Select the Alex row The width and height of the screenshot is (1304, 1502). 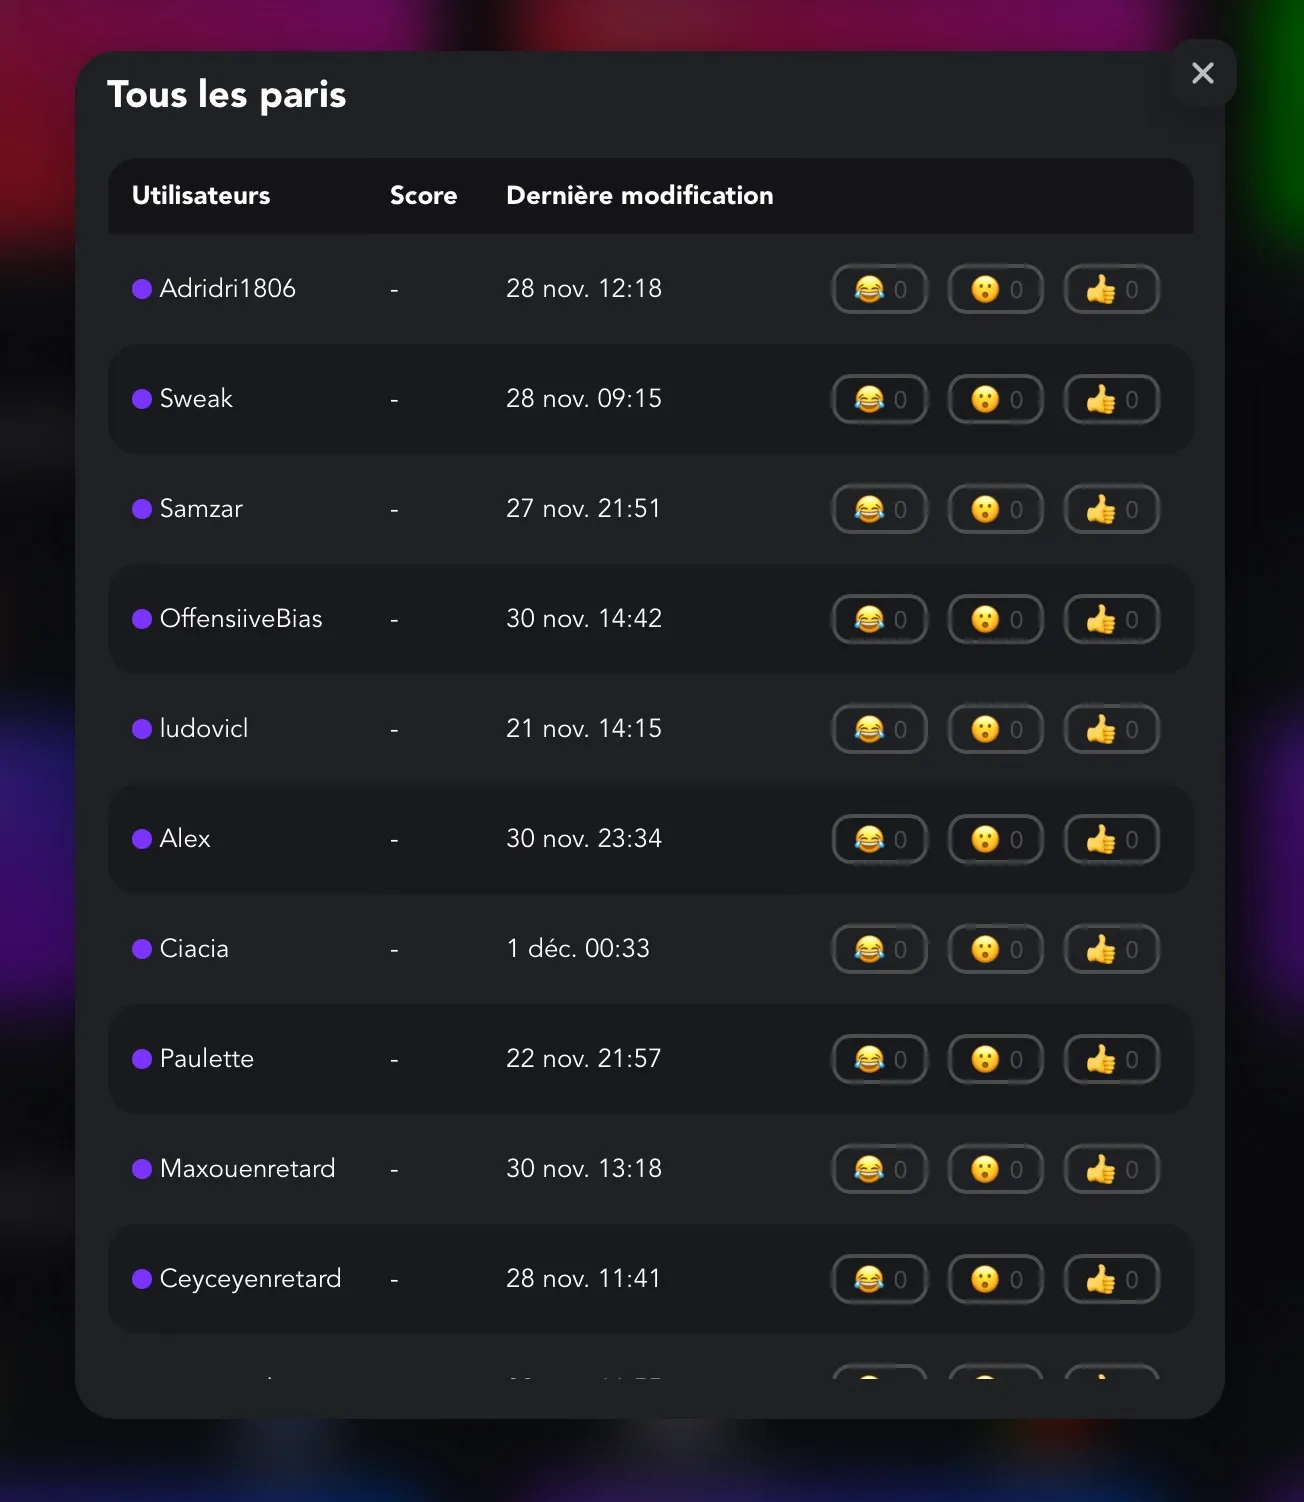[651, 839]
